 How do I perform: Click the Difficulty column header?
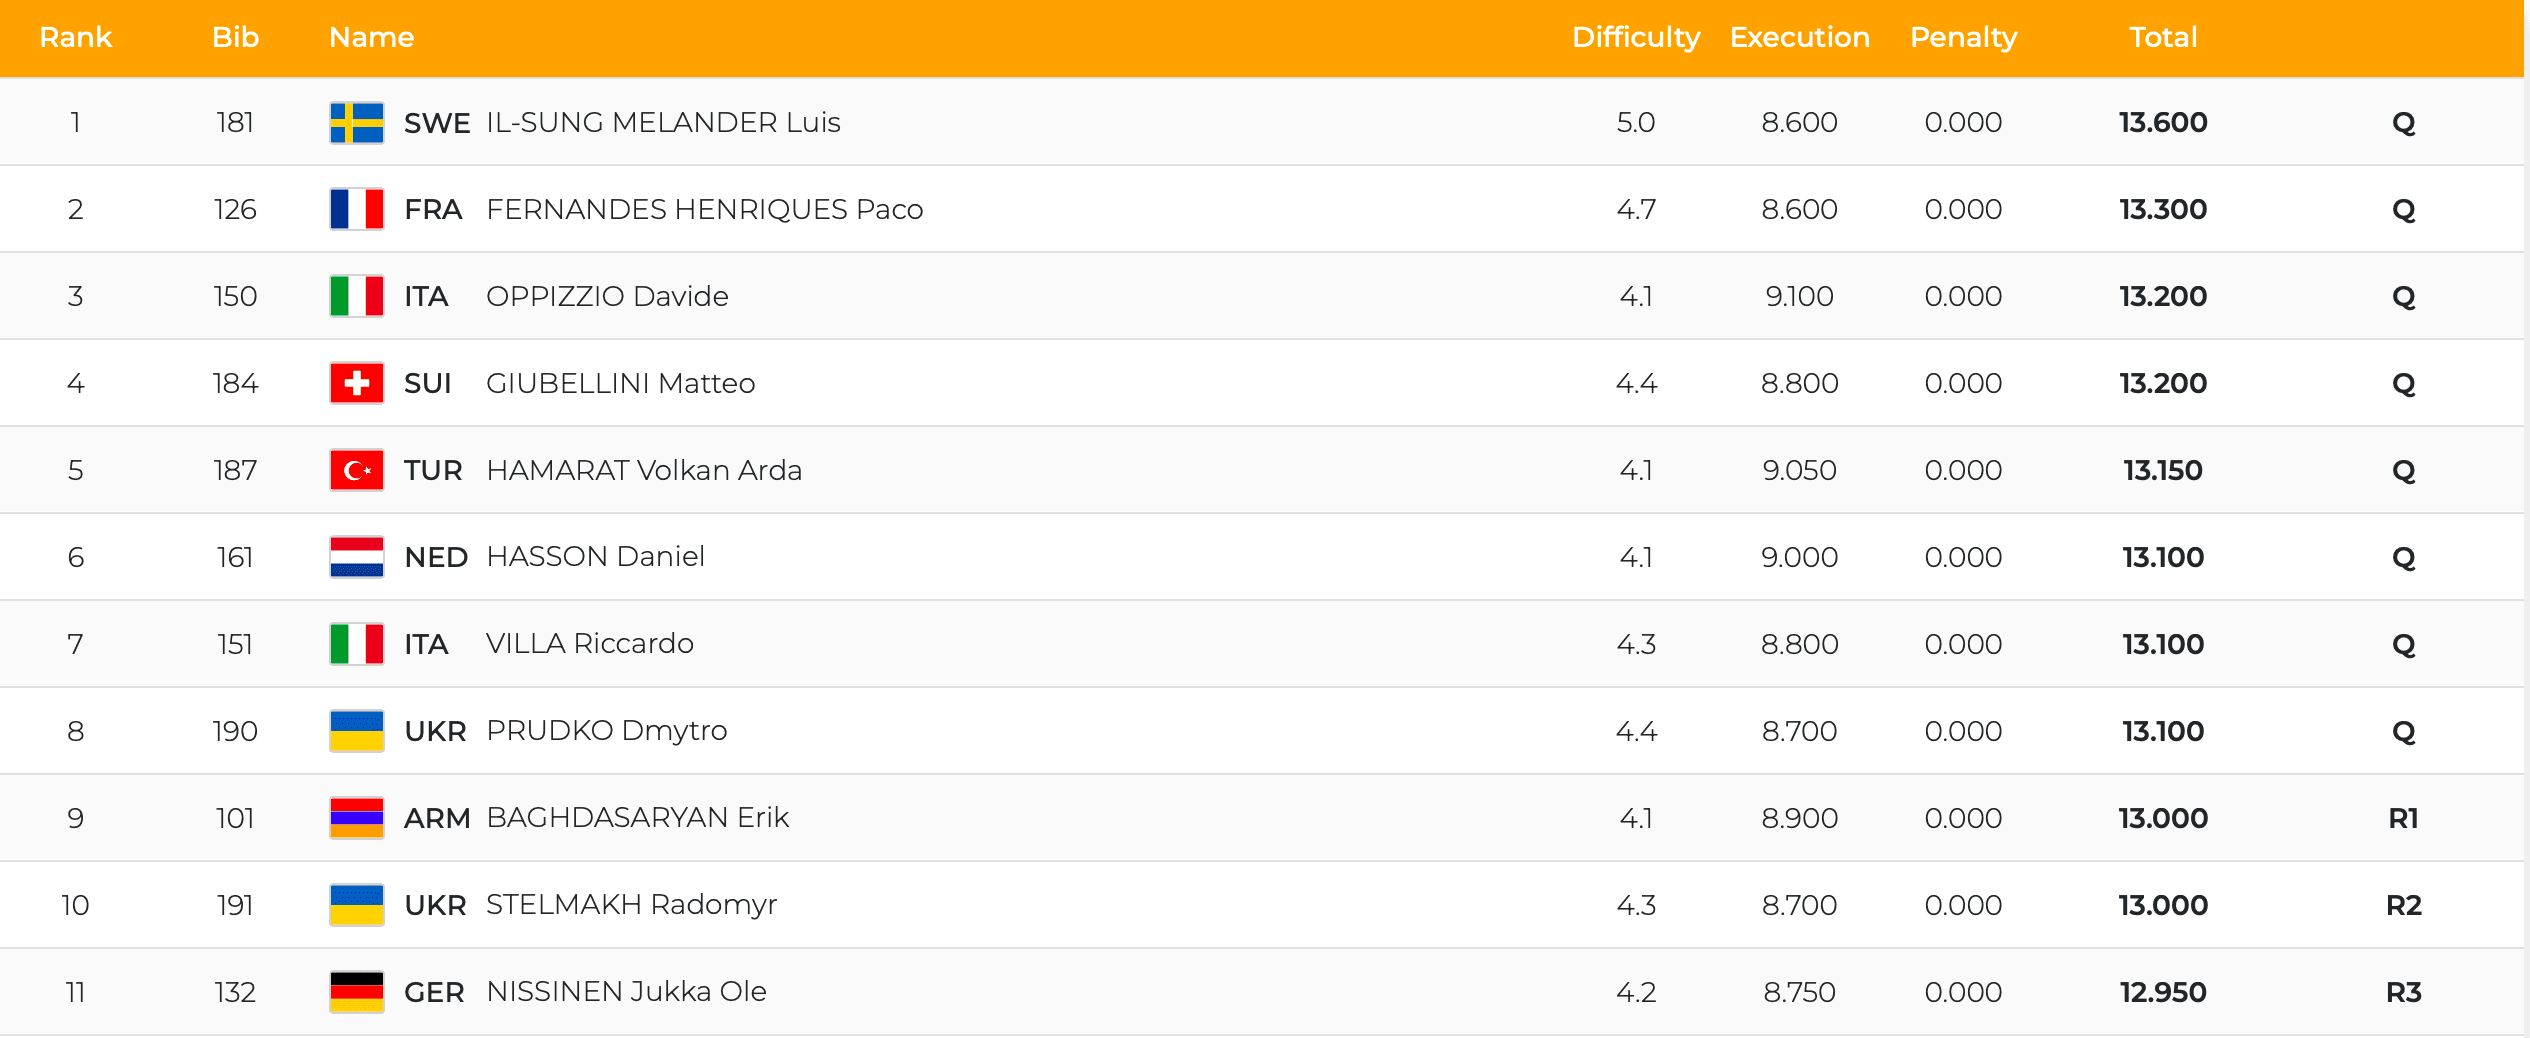pyautogui.click(x=1635, y=38)
